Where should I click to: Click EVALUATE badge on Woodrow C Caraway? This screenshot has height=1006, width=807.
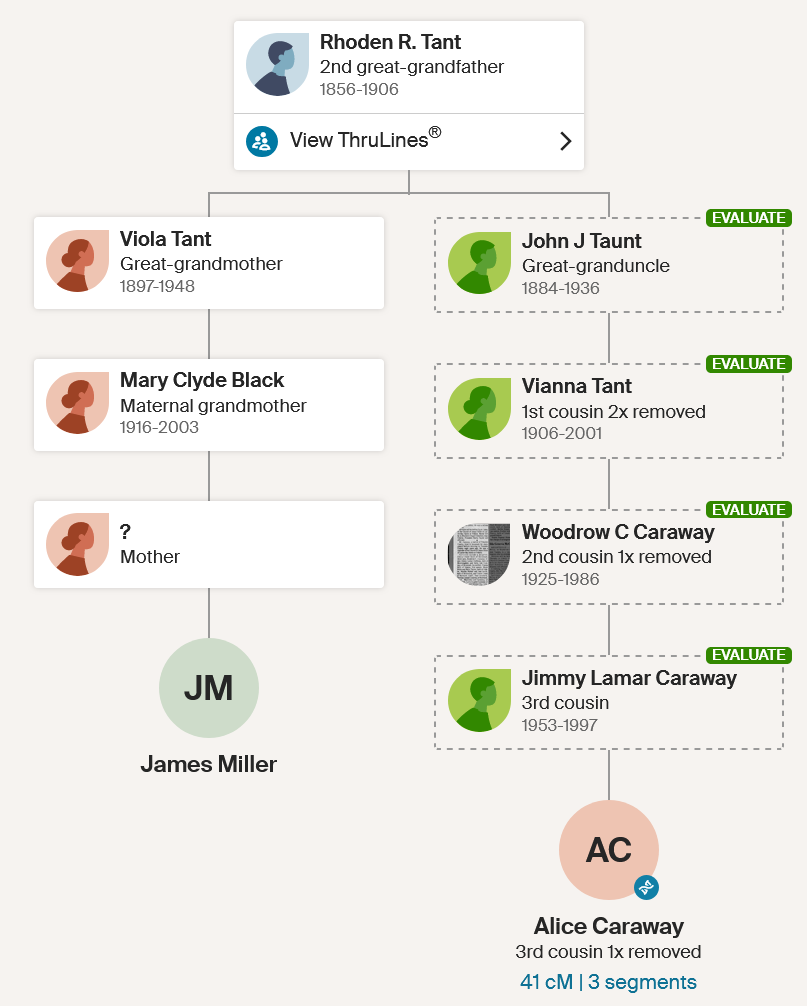749,509
